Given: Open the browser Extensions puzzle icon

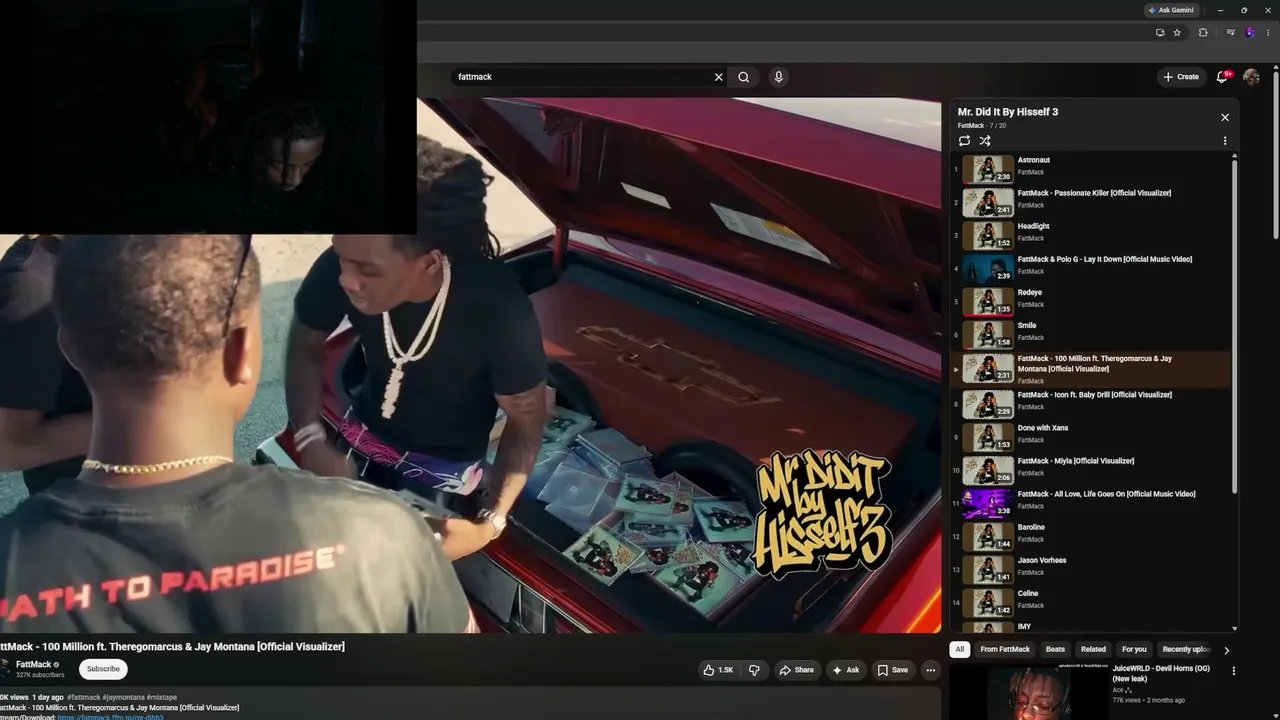Looking at the screenshot, I should point(1203,33).
